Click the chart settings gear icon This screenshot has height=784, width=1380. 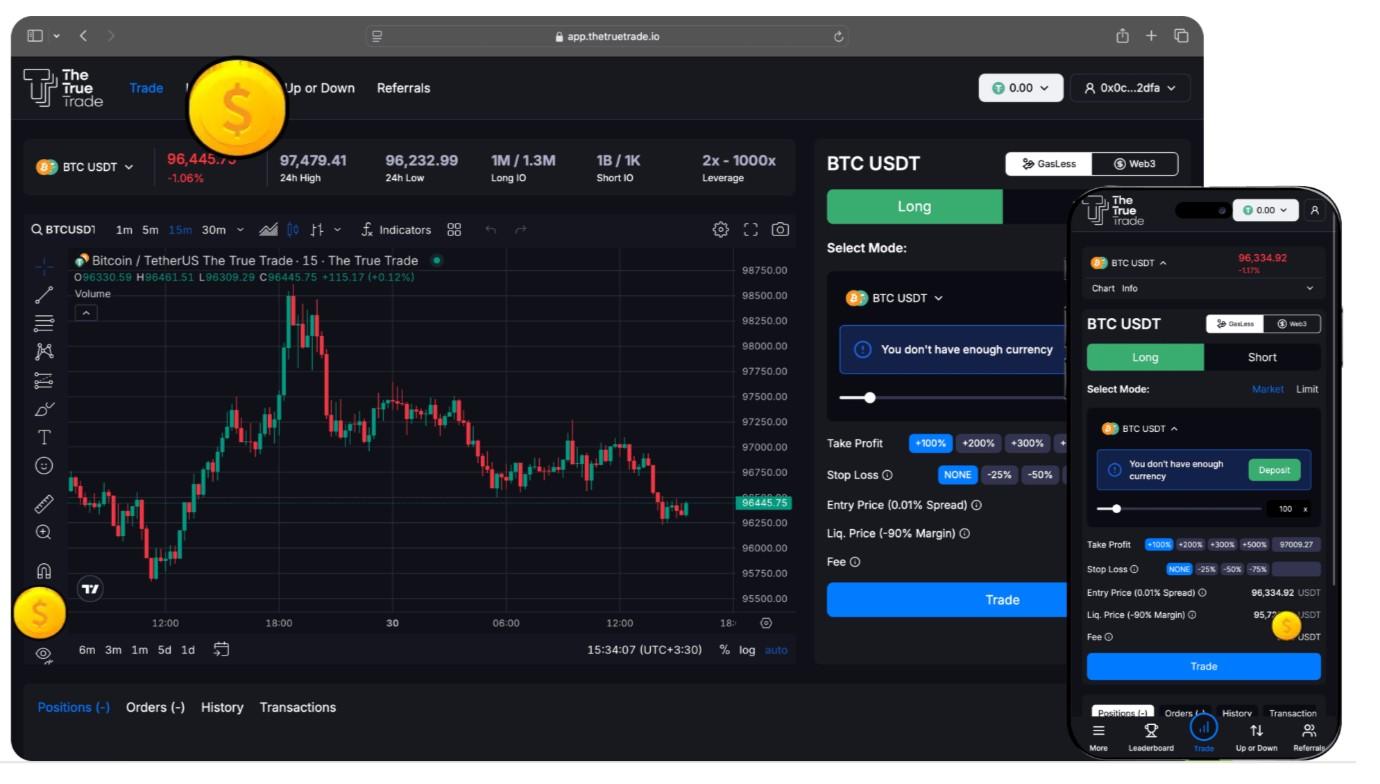[720, 230]
